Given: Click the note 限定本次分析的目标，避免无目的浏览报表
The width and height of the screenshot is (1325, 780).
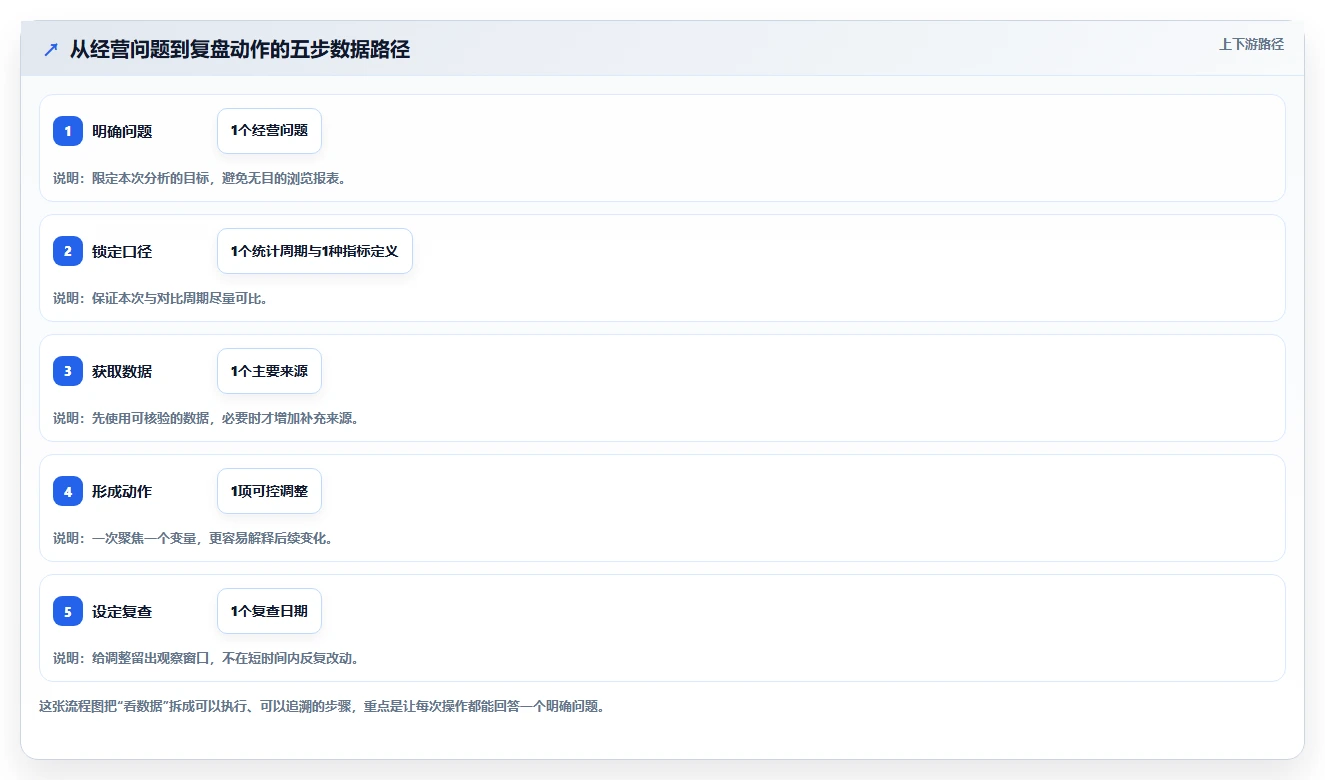Looking at the screenshot, I should pyautogui.click(x=199, y=178).
